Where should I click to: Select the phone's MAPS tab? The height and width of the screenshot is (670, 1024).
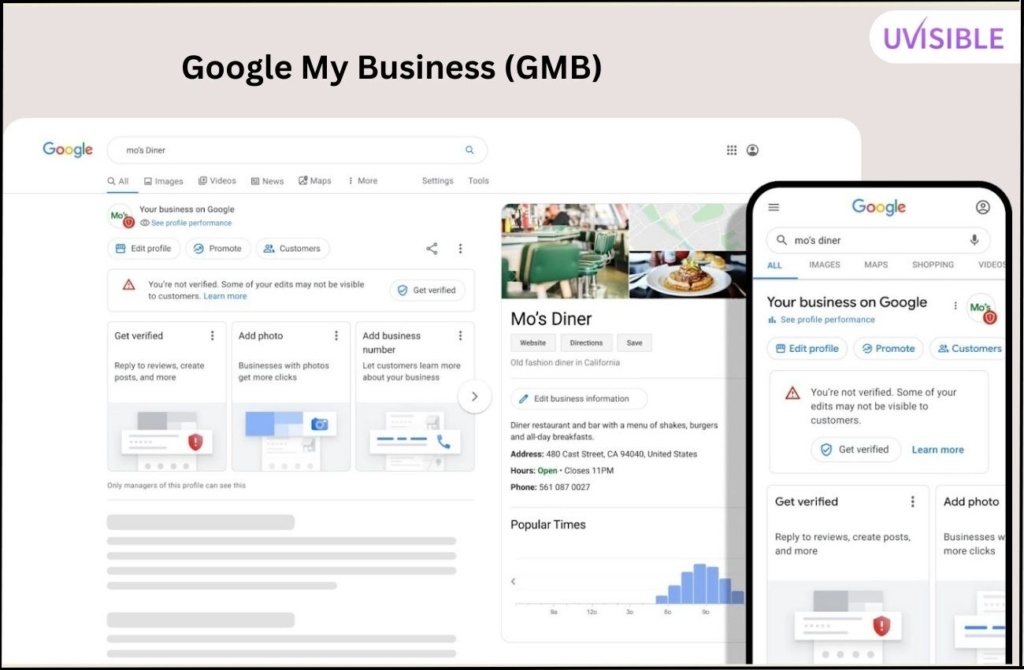point(876,264)
